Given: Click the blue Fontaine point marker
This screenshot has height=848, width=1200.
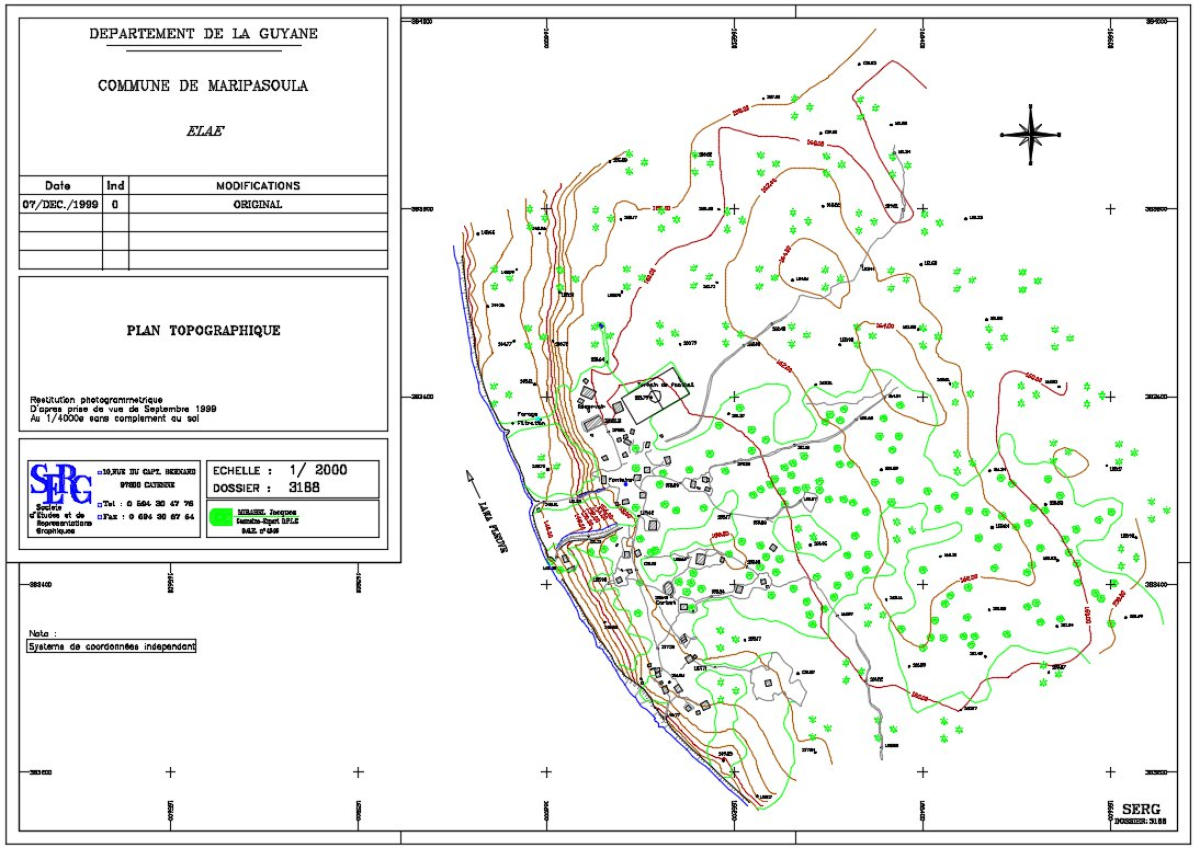Looking at the screenshot, I should (626, 483).
